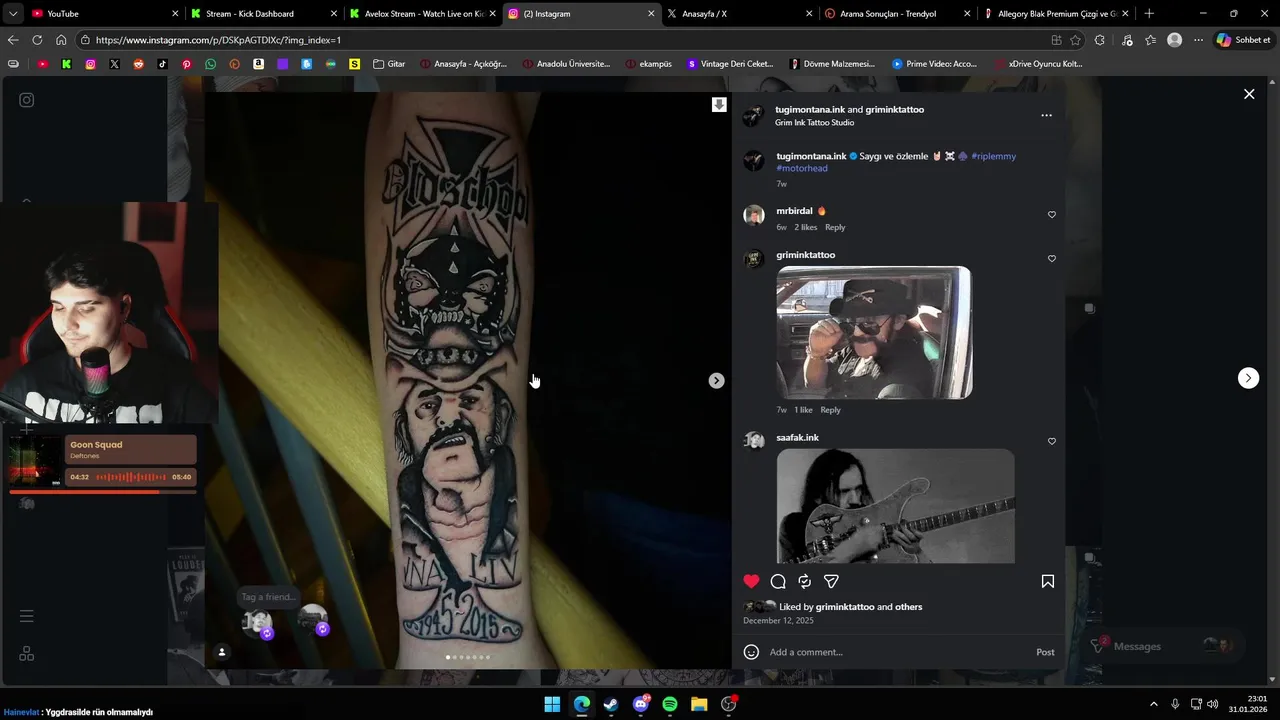
Task: Like saafak.ink's comment
Action: coord(1051,441)
